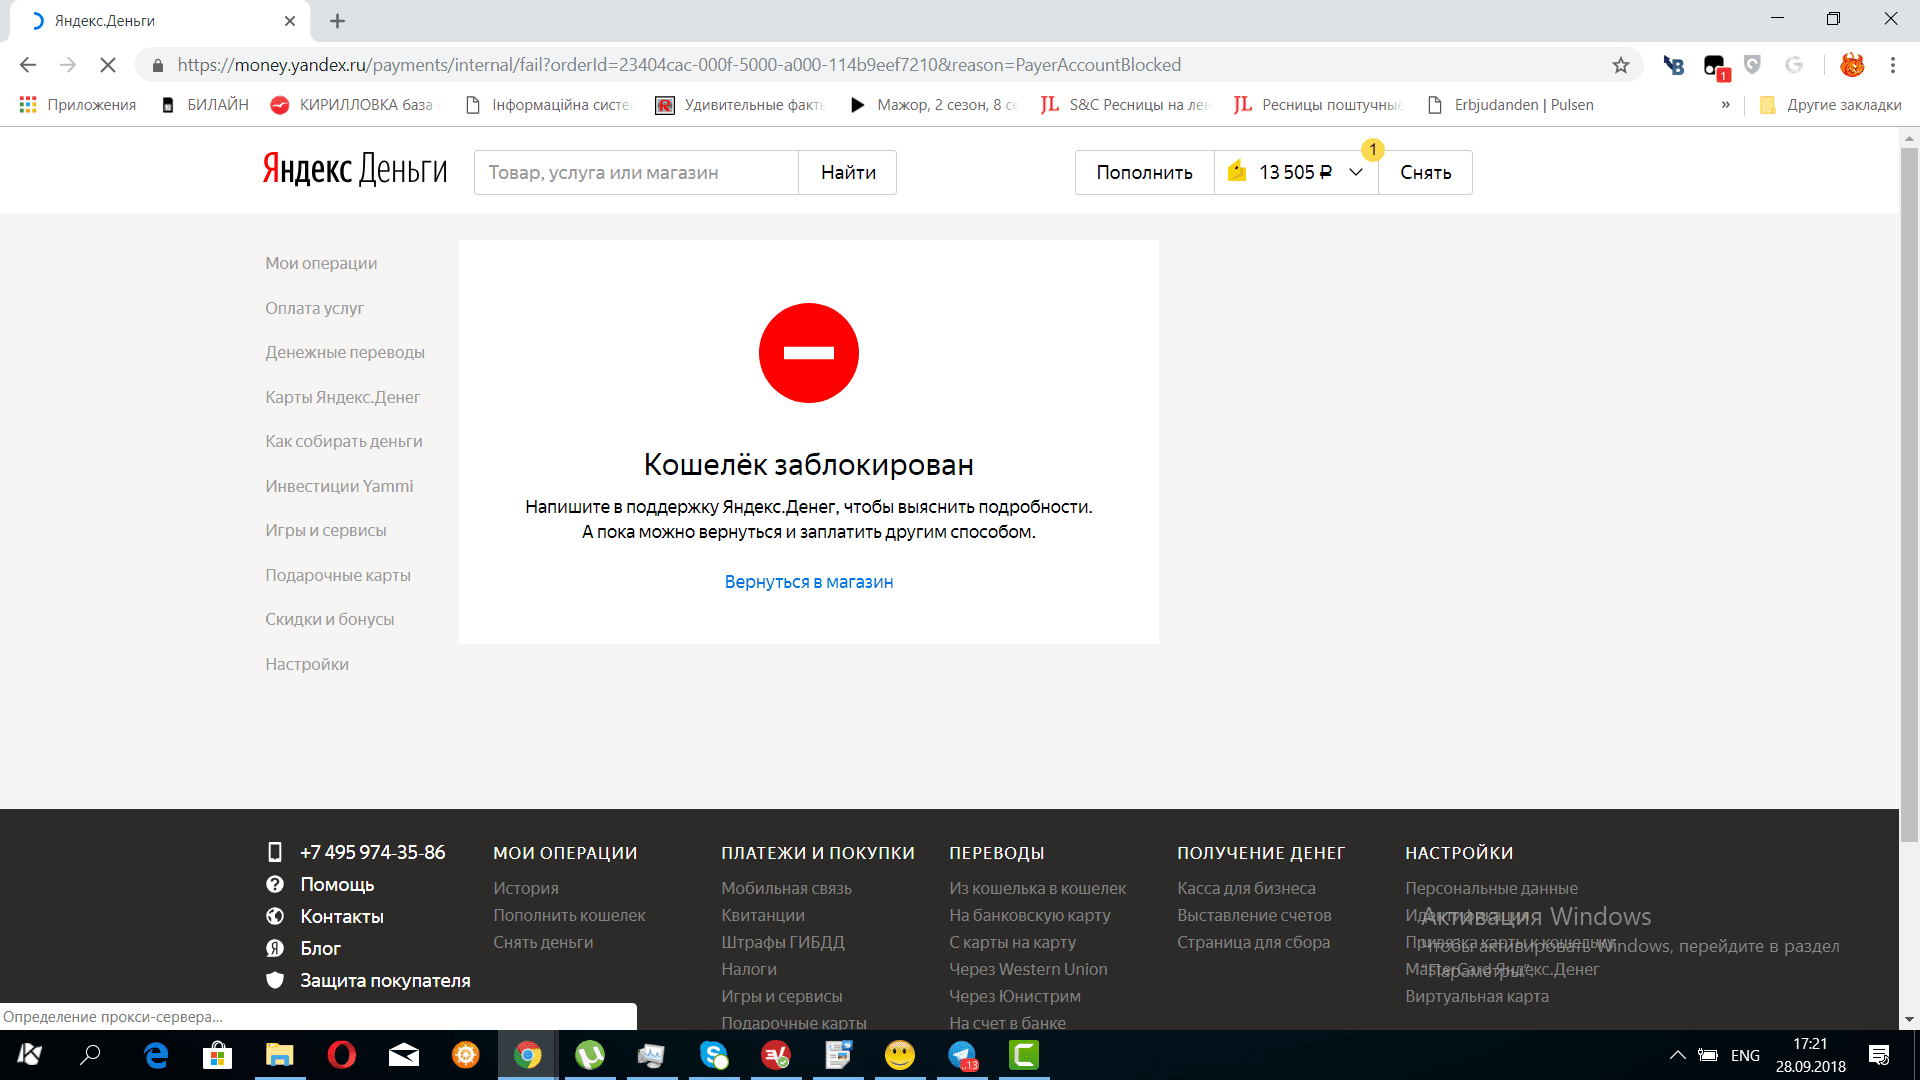Open Chrome three-dot menu
The height and width of the screenshot is (1080, 1920).
[x=1892, y=65]
